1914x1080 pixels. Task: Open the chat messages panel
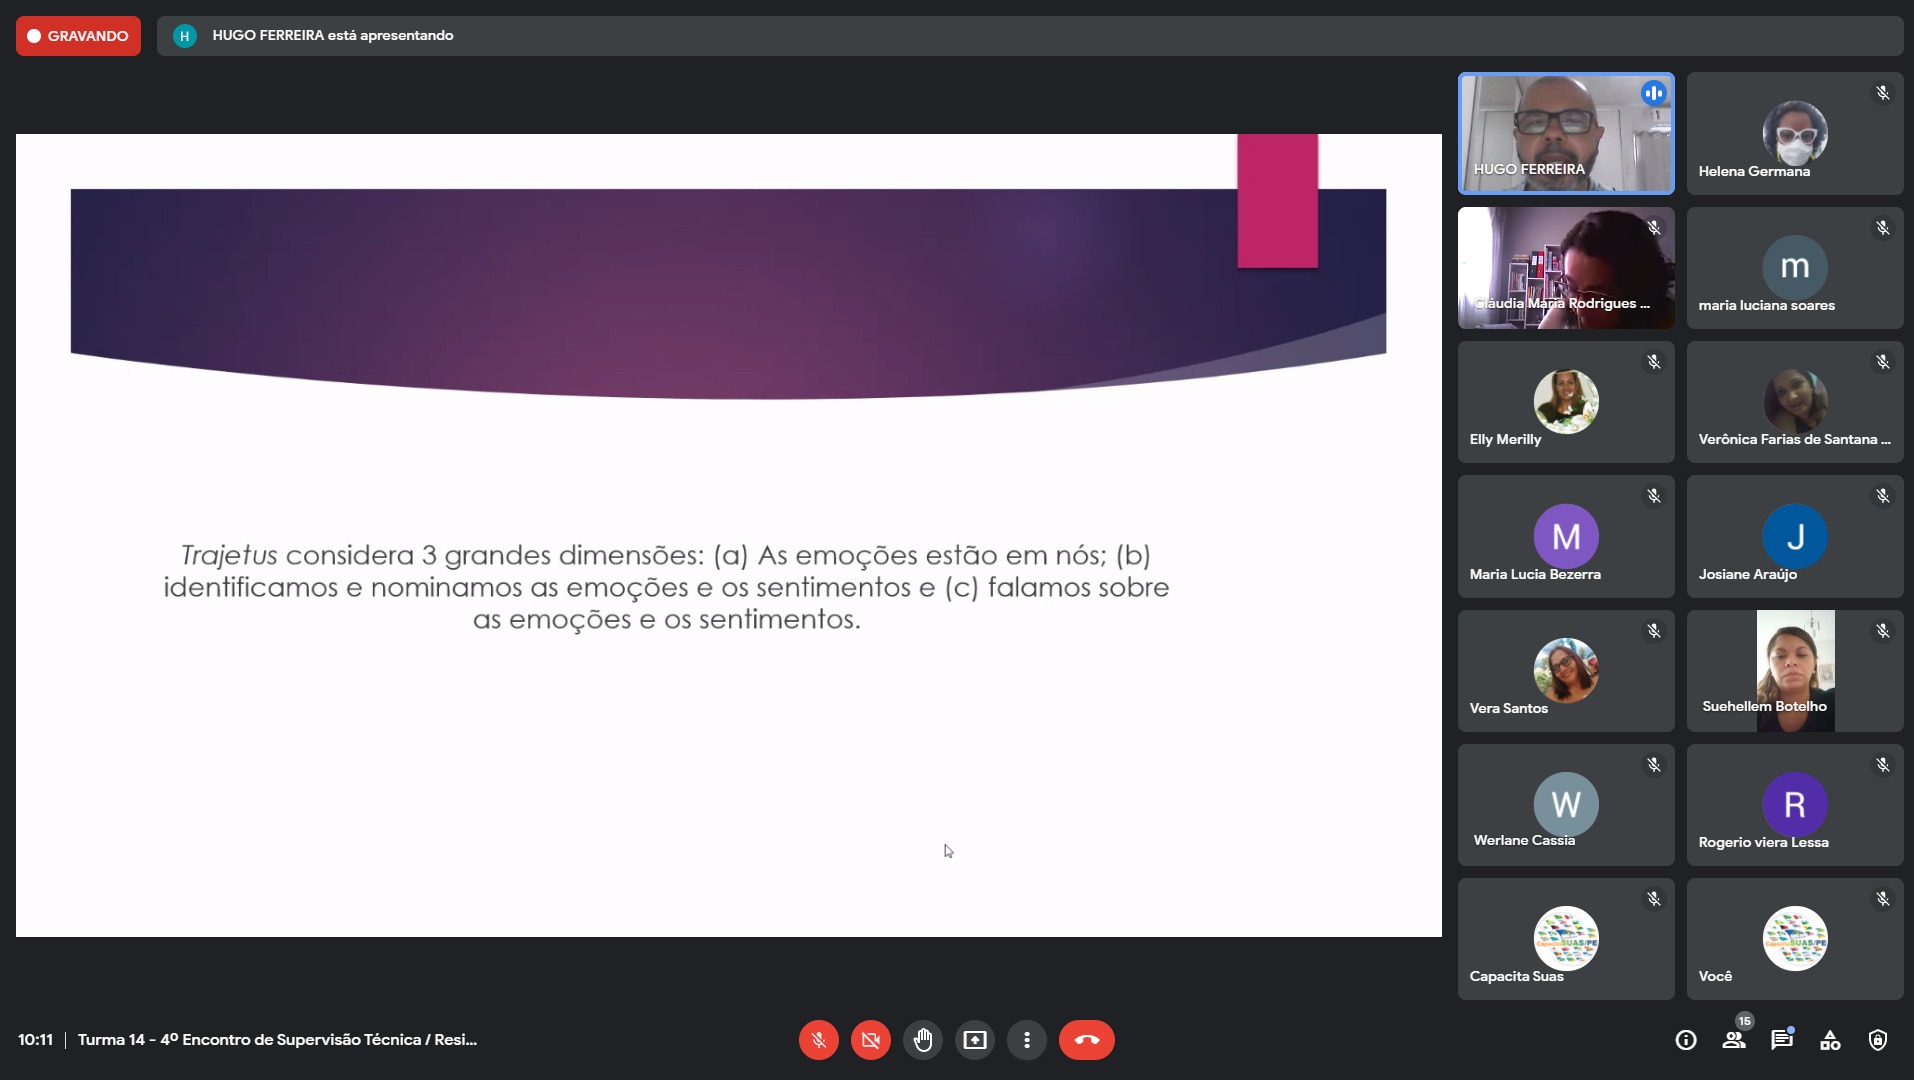[1782, 1040]
